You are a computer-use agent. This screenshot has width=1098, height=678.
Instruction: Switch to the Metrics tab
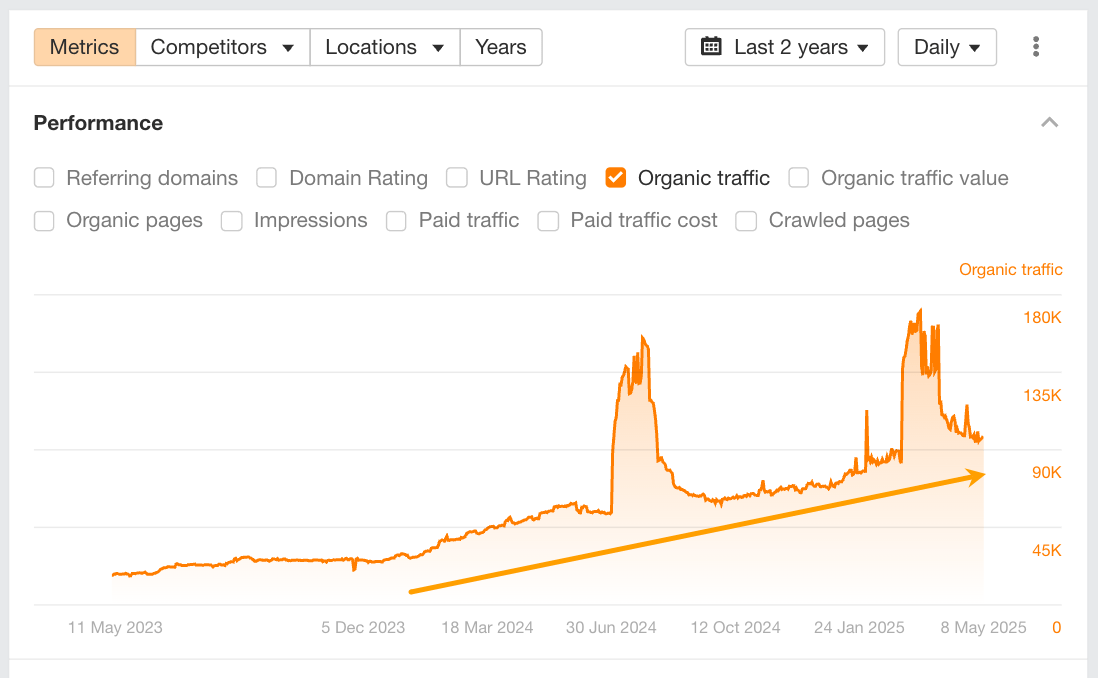84,47
